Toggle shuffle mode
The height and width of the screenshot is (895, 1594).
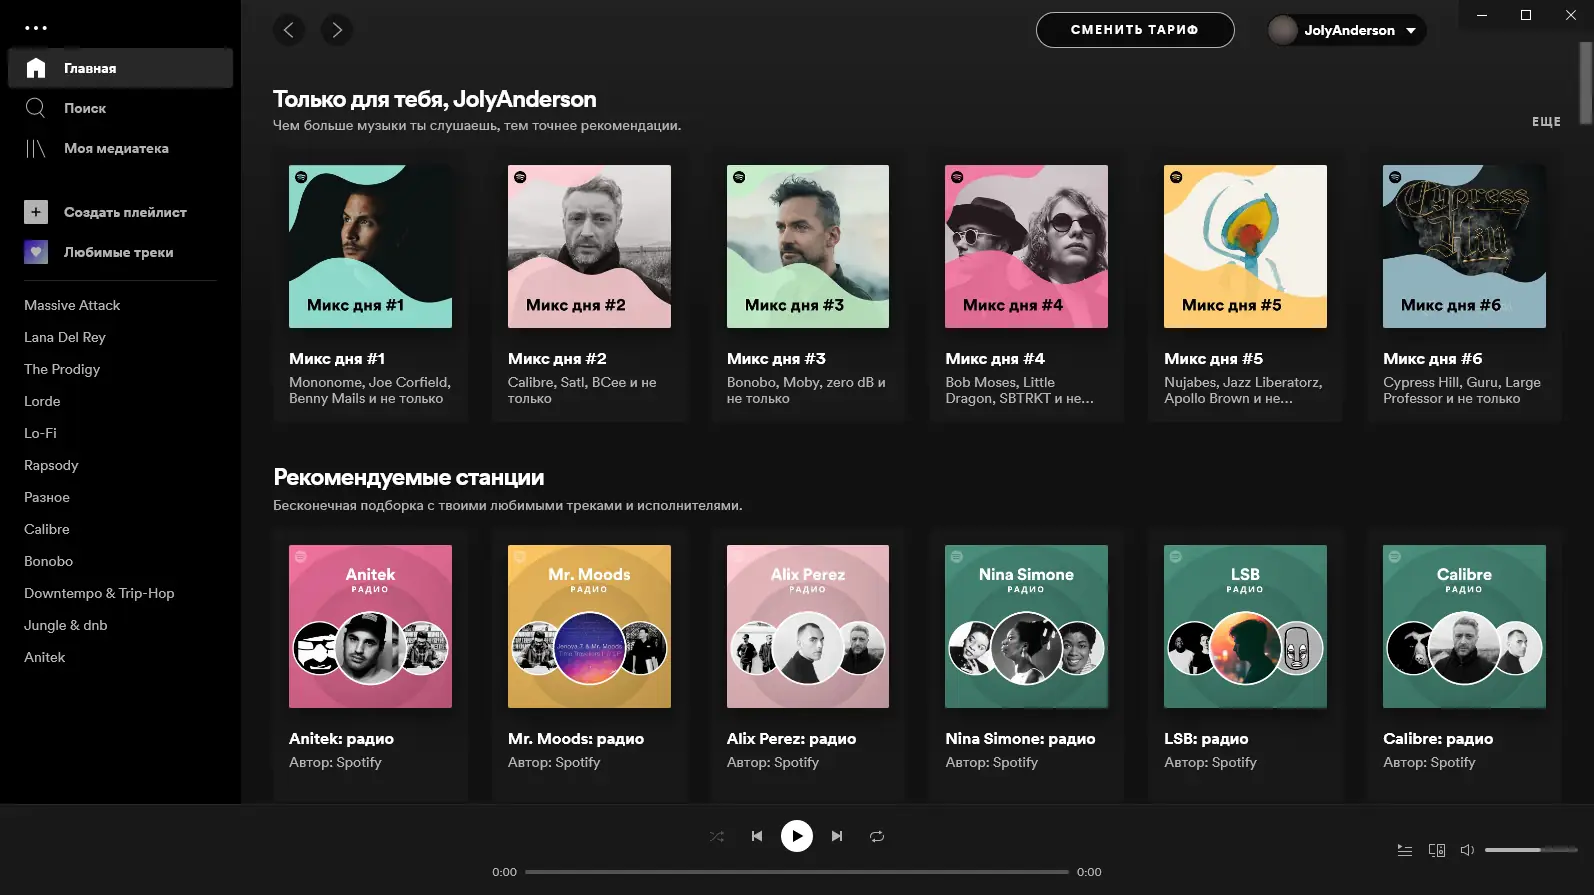pyautogui.click(x=717, y=837)
